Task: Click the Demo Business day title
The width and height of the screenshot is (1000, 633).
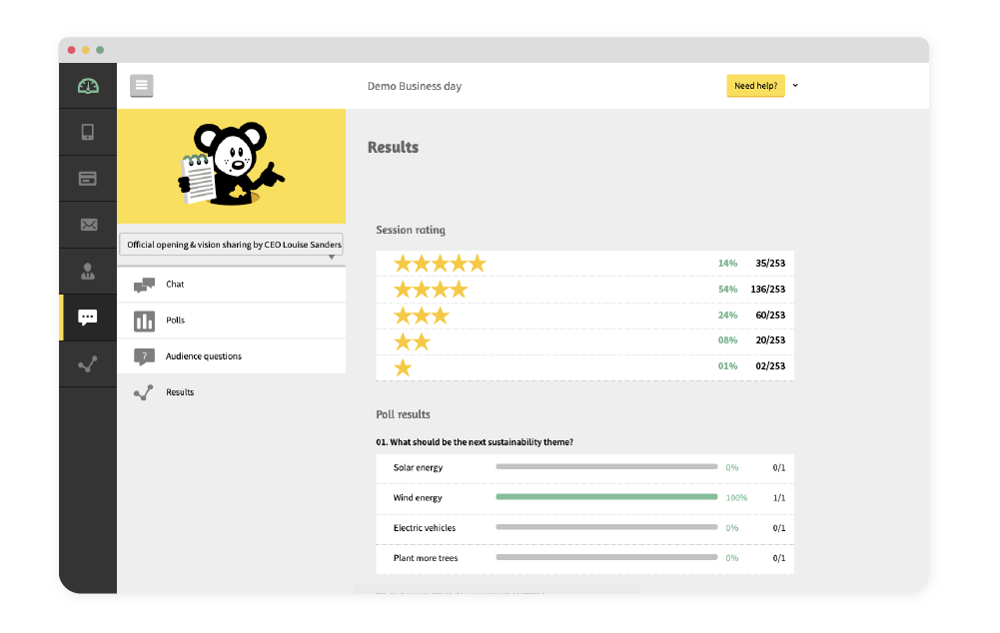Action: pyautogui.click(x=415, y=86)
